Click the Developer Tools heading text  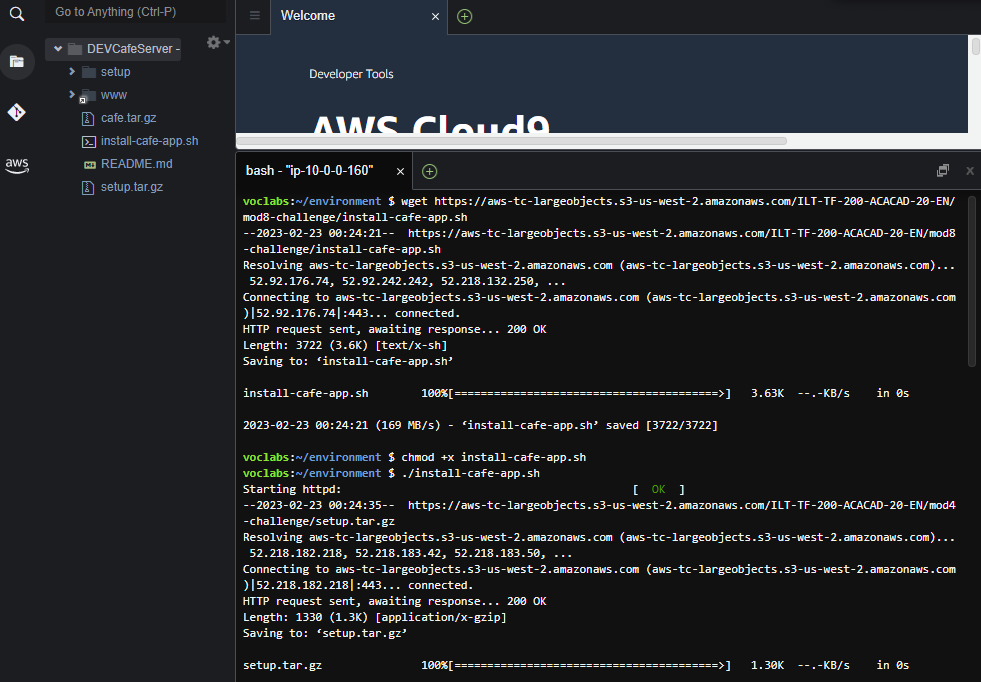[x=351, y=74]
